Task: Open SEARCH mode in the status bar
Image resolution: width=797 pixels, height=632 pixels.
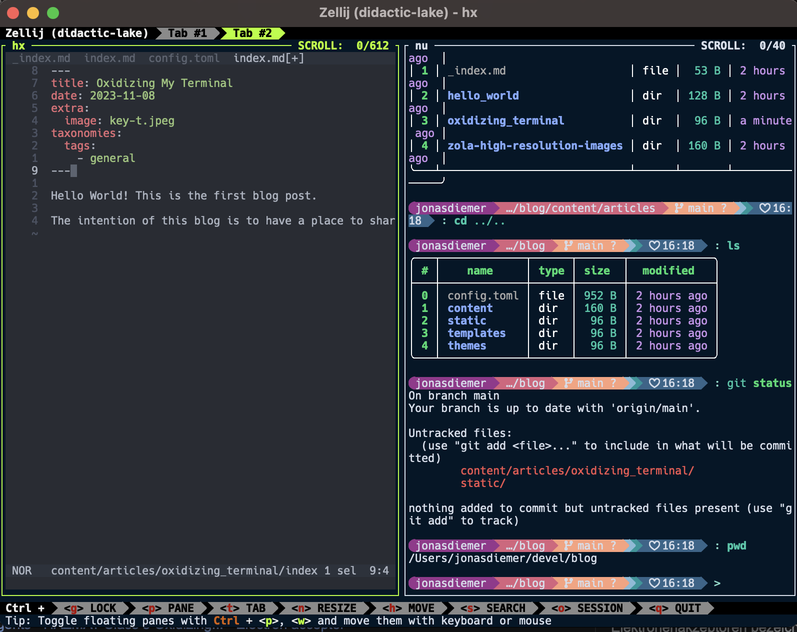Action: tap(492, 608)
